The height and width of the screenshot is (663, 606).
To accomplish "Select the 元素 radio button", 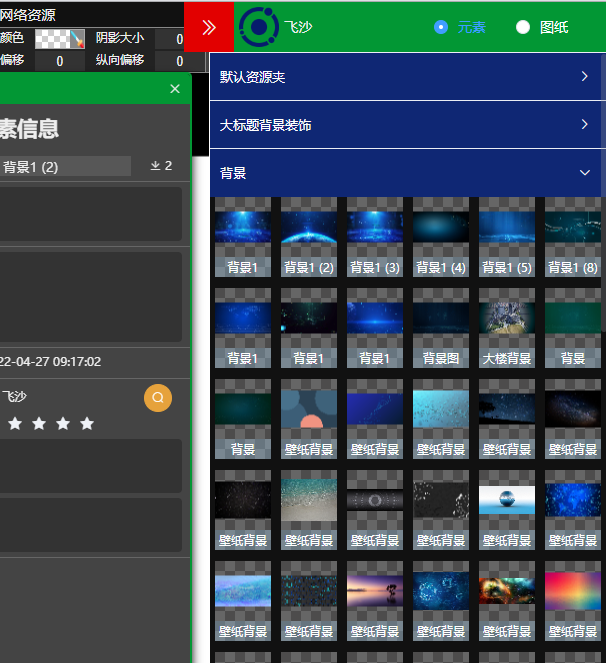I will (x=441, y=27).
